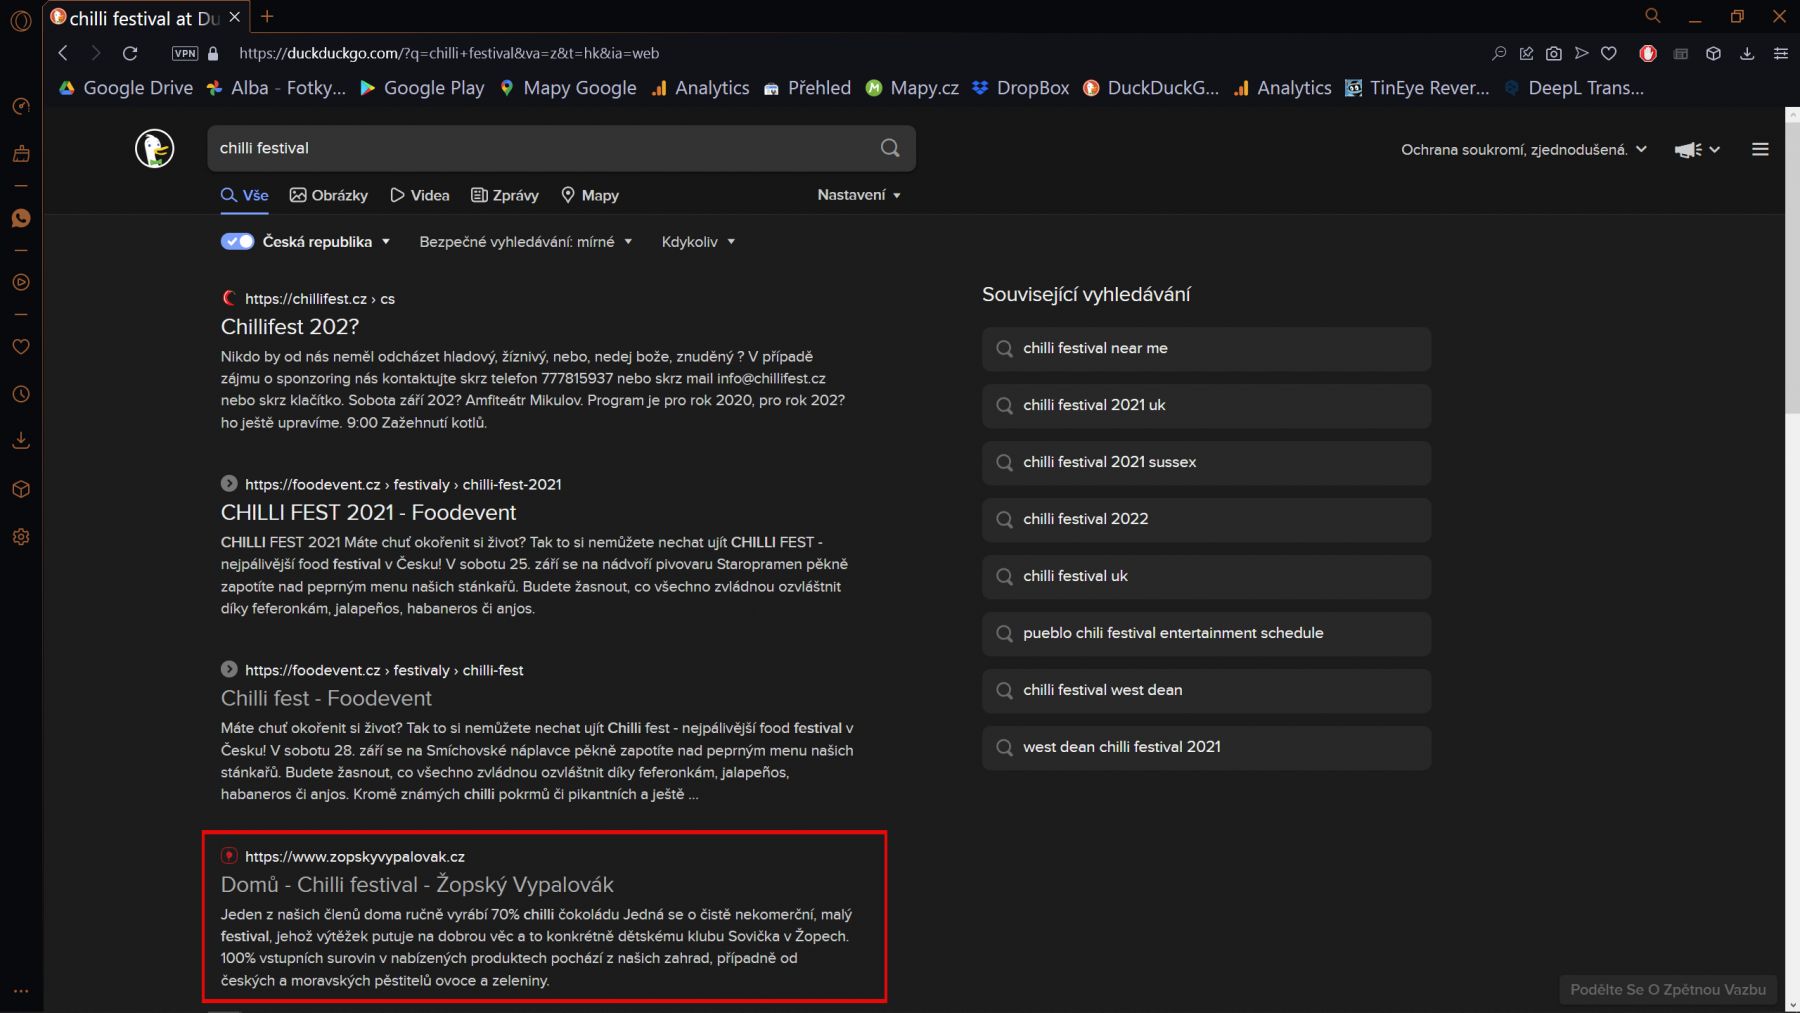Select related search chilli festival 2022
Screen dimensions: 1800x1013
pyautogui.click(x=1085, y=519)
